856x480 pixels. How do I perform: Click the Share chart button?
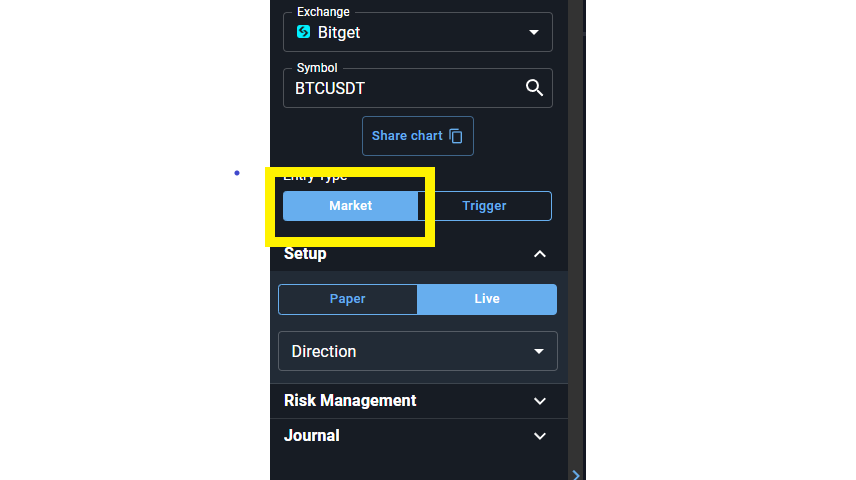click(x=418, y=136)
